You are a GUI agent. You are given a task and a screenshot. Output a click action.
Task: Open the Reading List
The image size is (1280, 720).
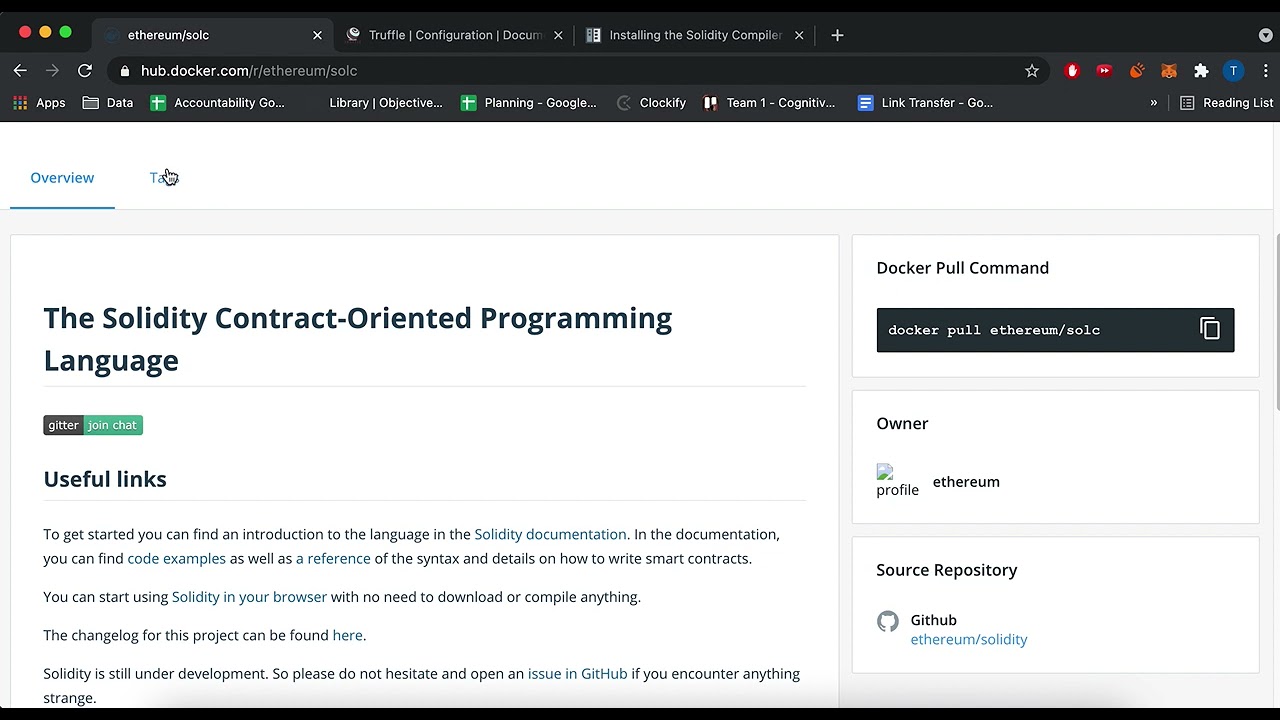(1226, 103)
